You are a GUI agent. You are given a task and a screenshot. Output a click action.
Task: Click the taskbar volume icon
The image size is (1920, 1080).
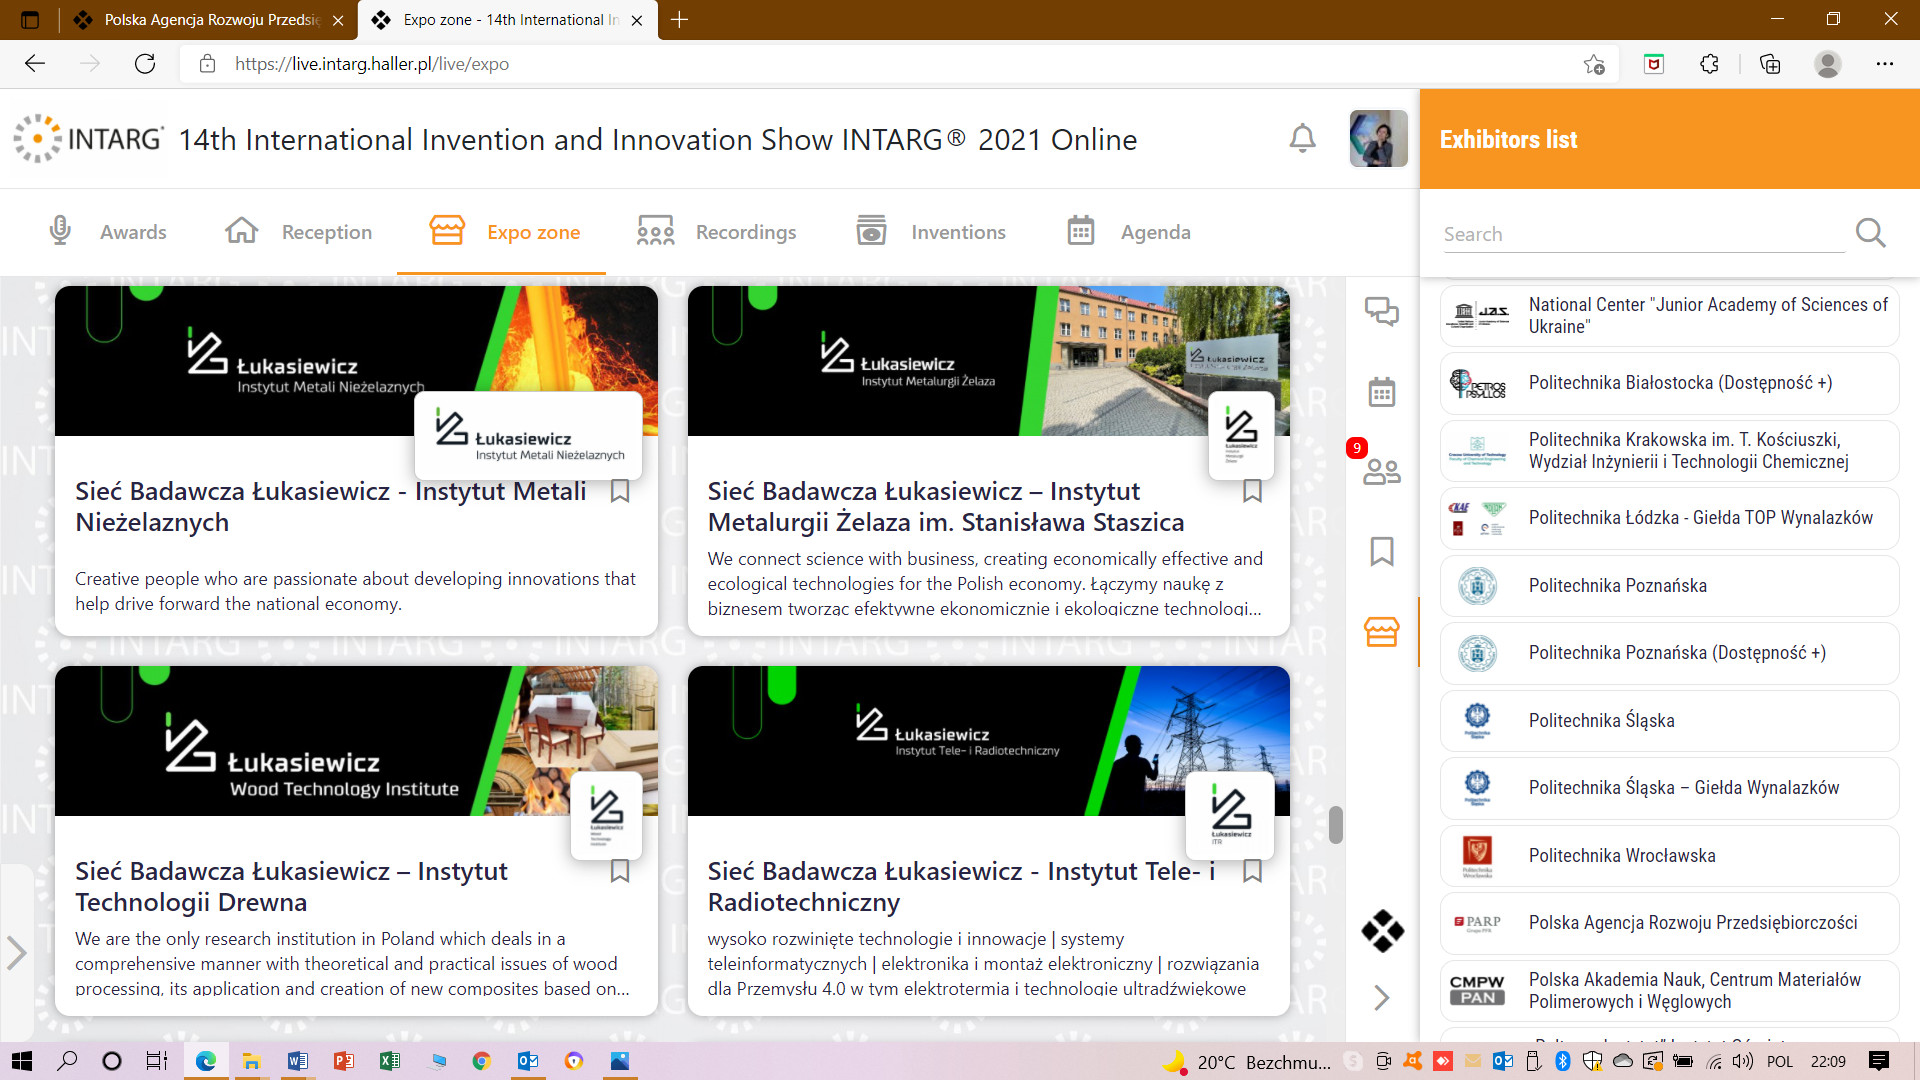point(1743,1061)
